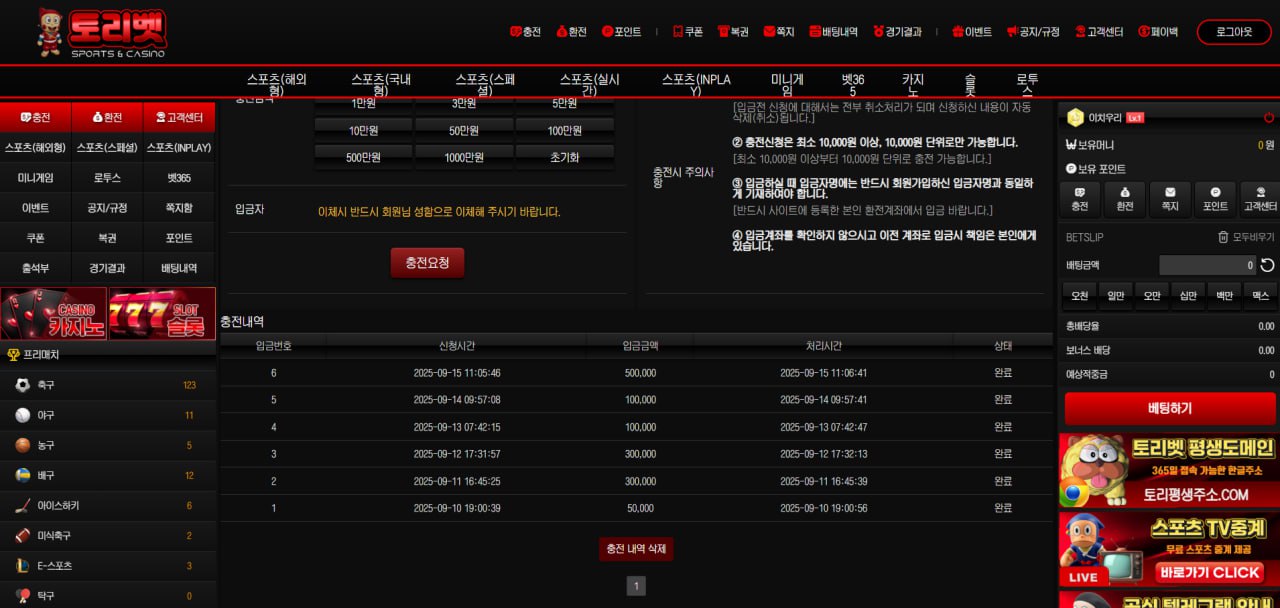The image size is (1280, 608).
Task: Open the CASINO 카지노 banner thumbnail
Action: [53, 314]
